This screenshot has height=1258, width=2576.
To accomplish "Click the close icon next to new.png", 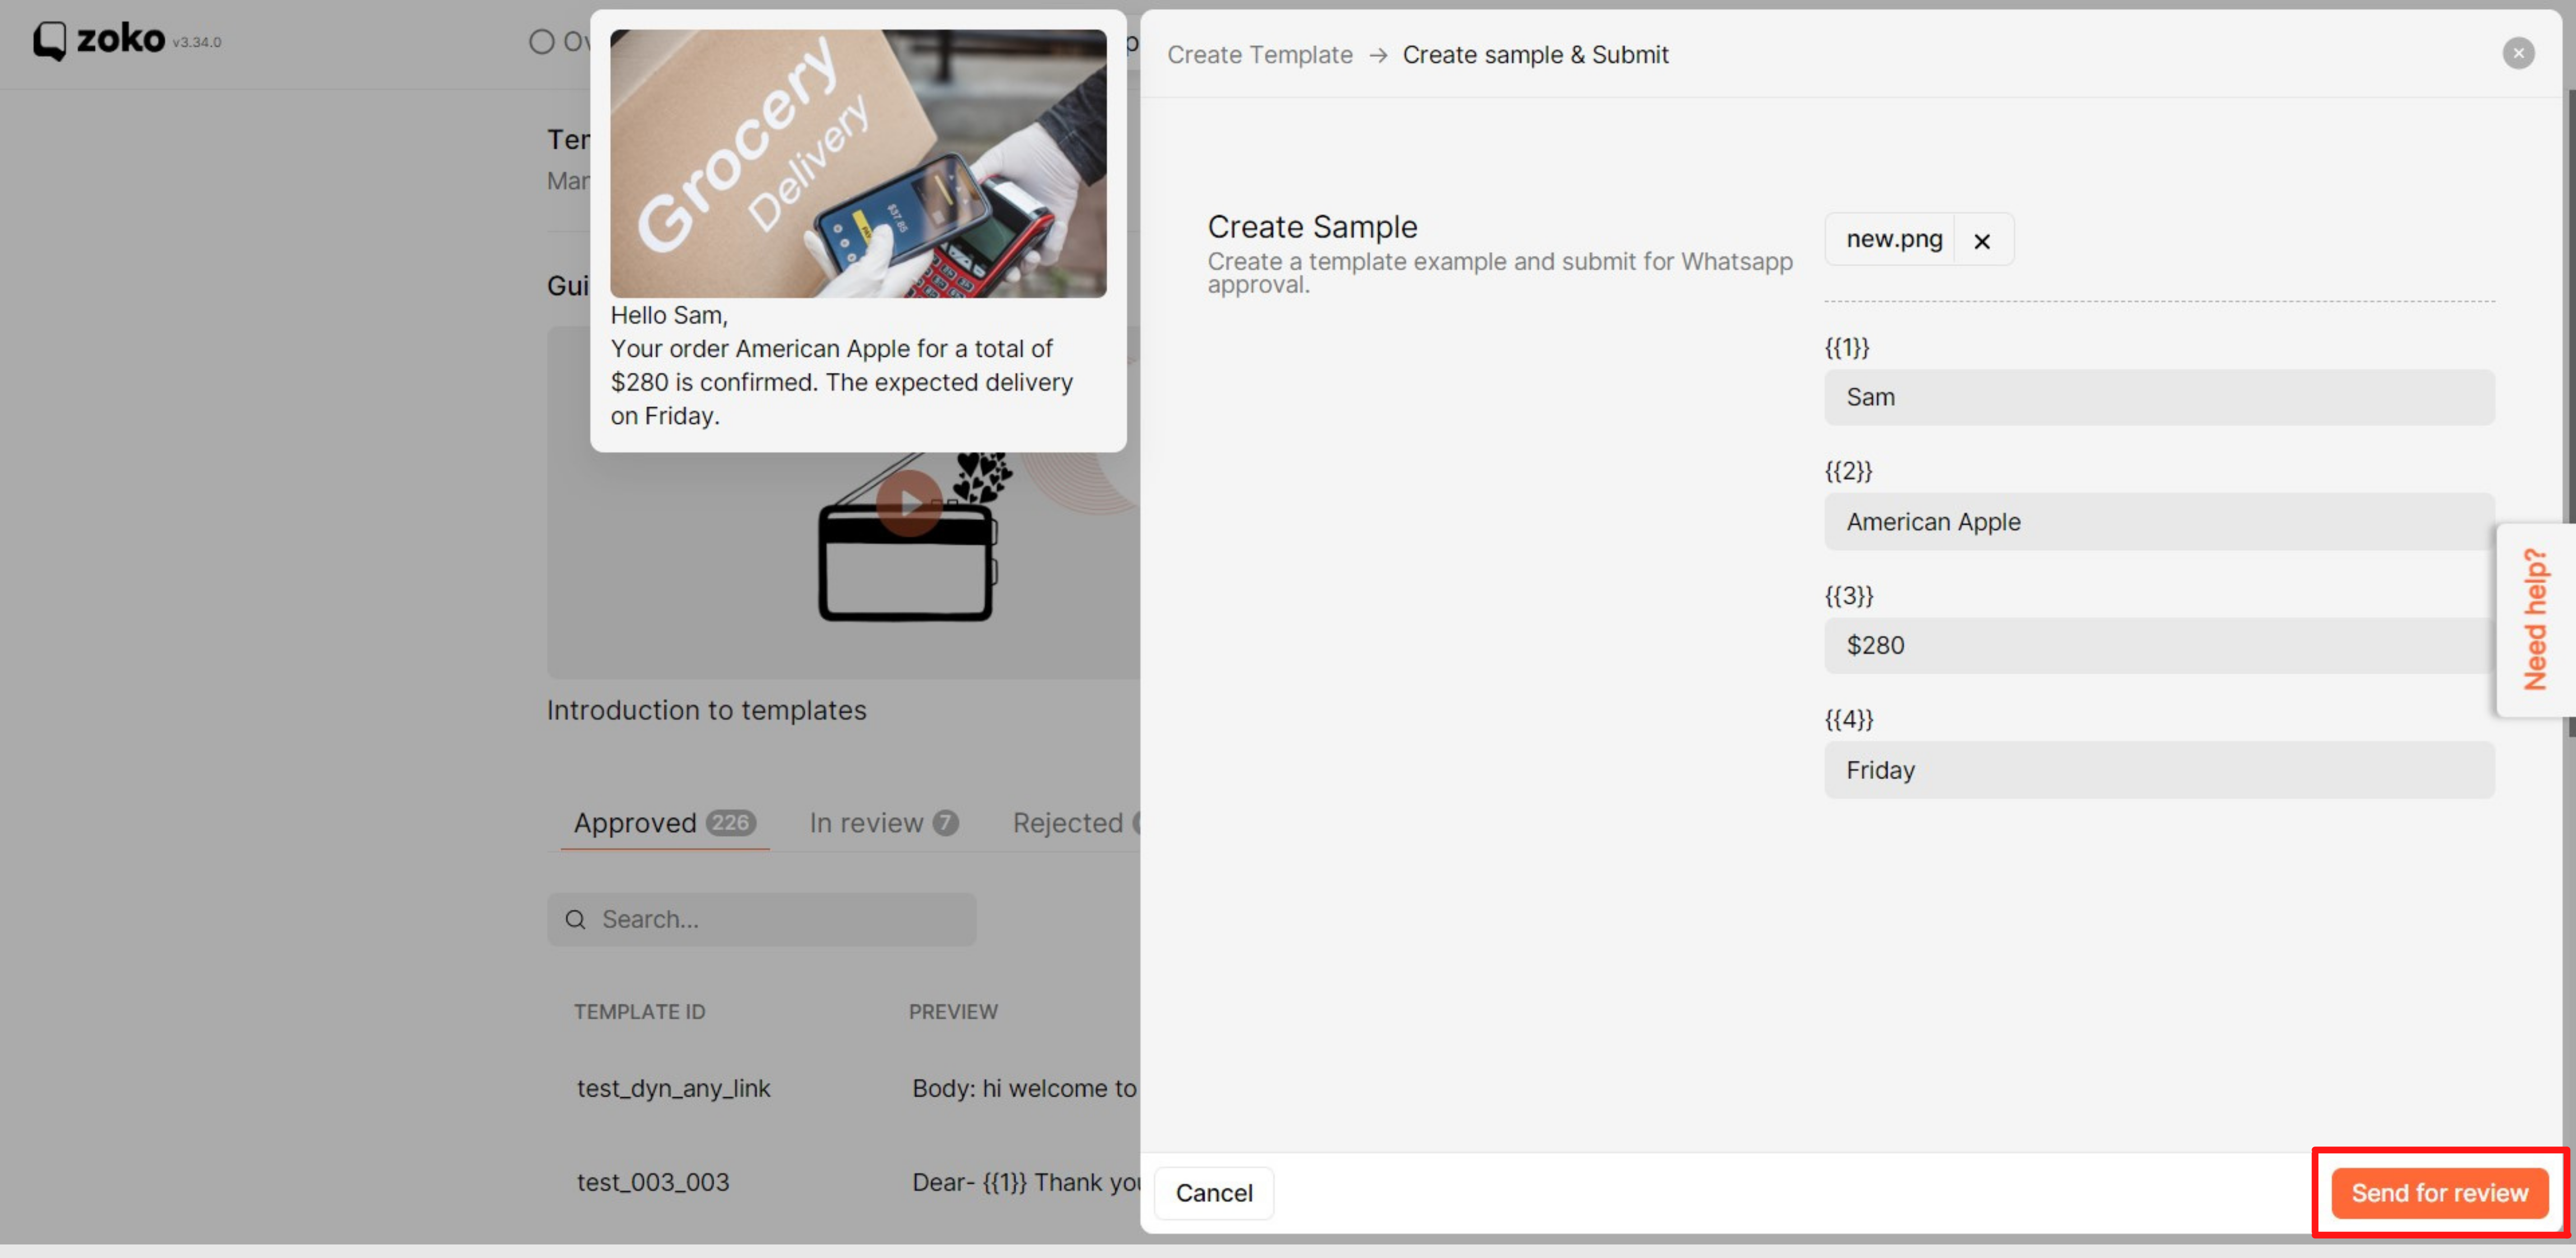I will (x=1983, y=238).
